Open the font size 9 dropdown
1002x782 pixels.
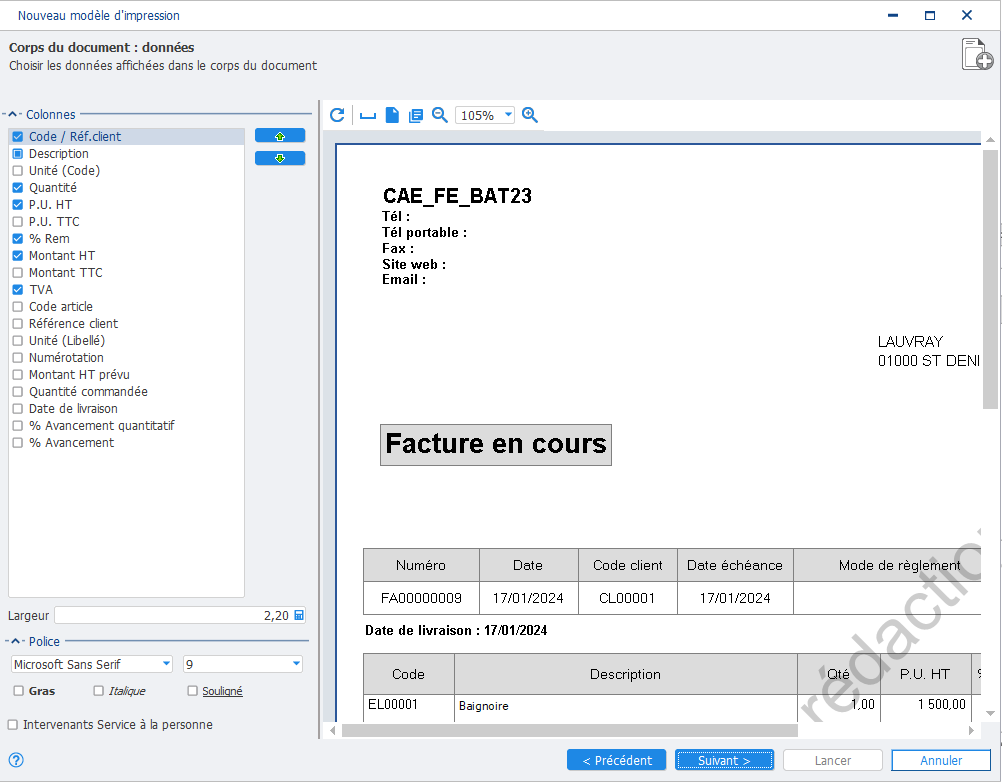297,664
